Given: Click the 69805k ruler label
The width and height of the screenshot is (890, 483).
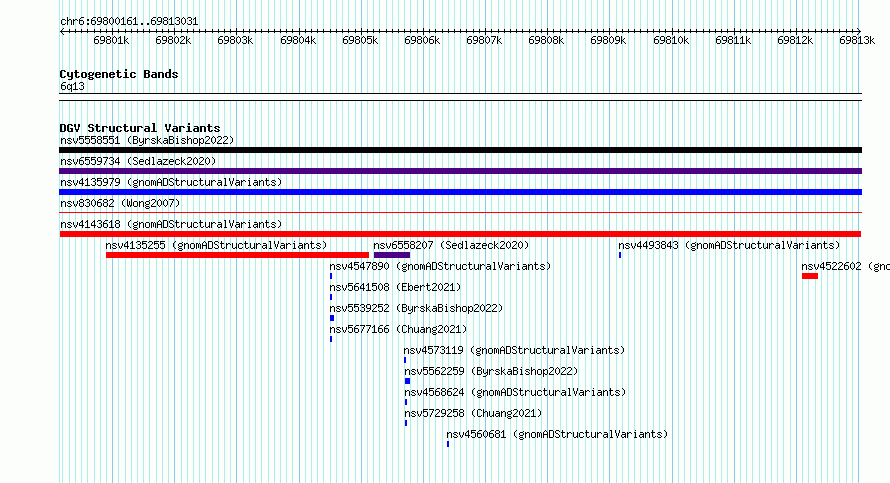Looking at the screenshot, I should coord(360,40).
